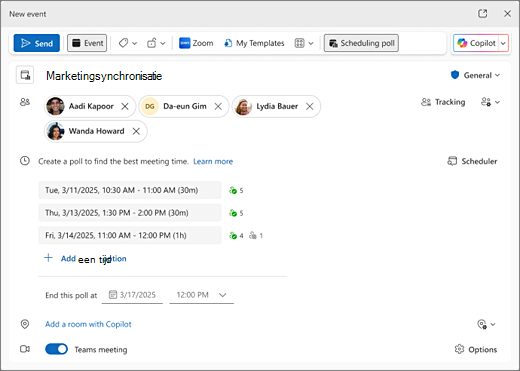Image resolution: width=520 pixels, height=371 pixels.
Task: Expand the categorize tag dropdown arrow
Action: tap(135, 43)
